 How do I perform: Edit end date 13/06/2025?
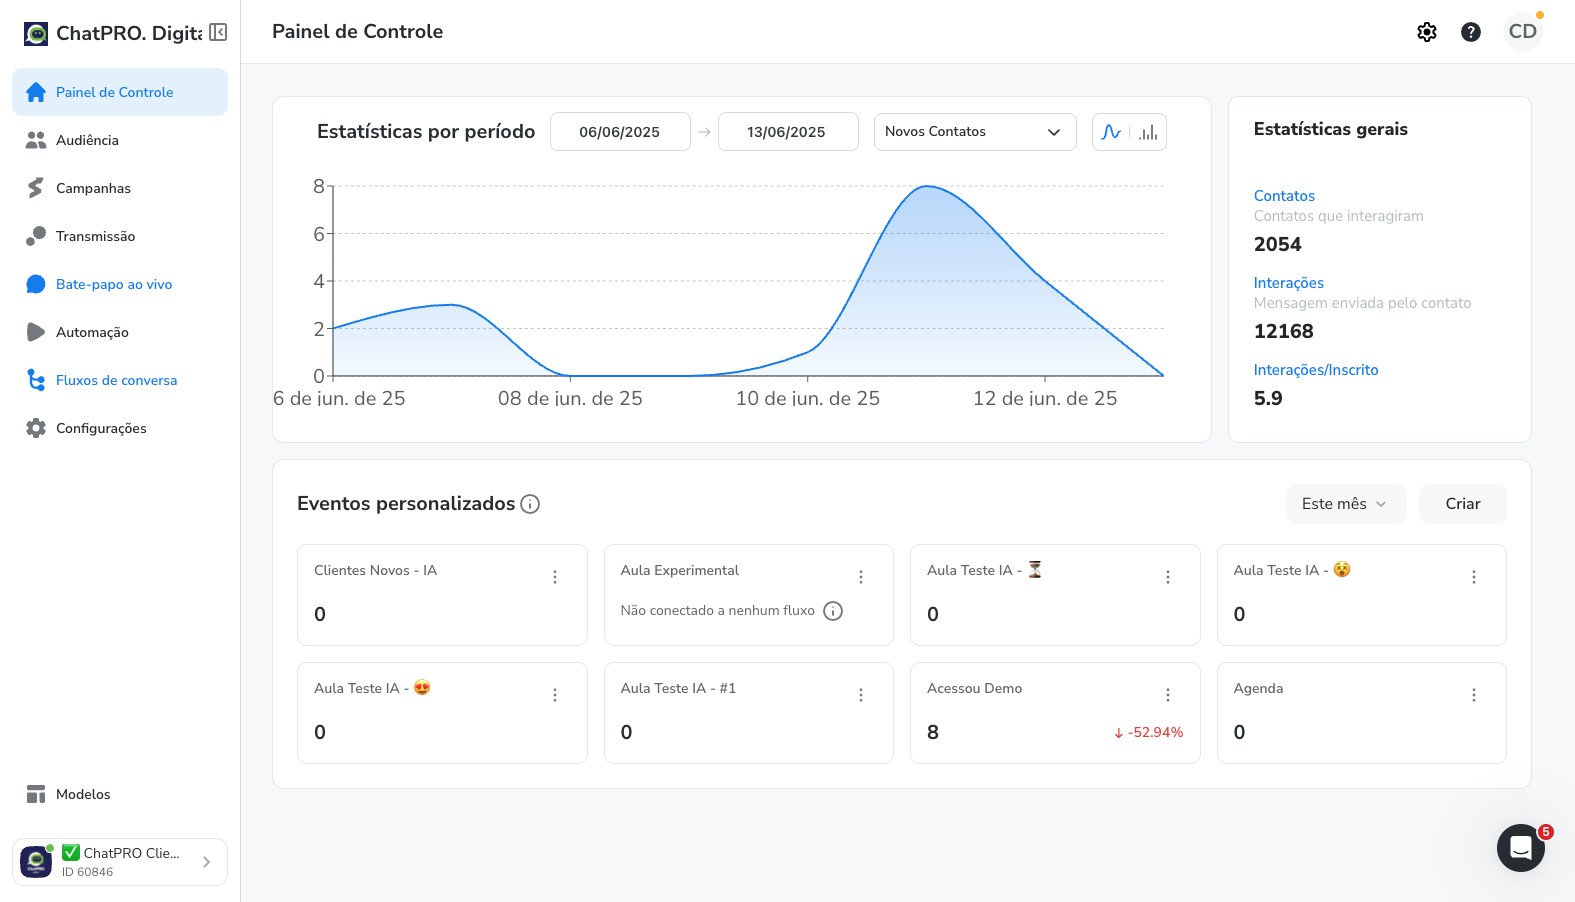(x=788, y=132)
